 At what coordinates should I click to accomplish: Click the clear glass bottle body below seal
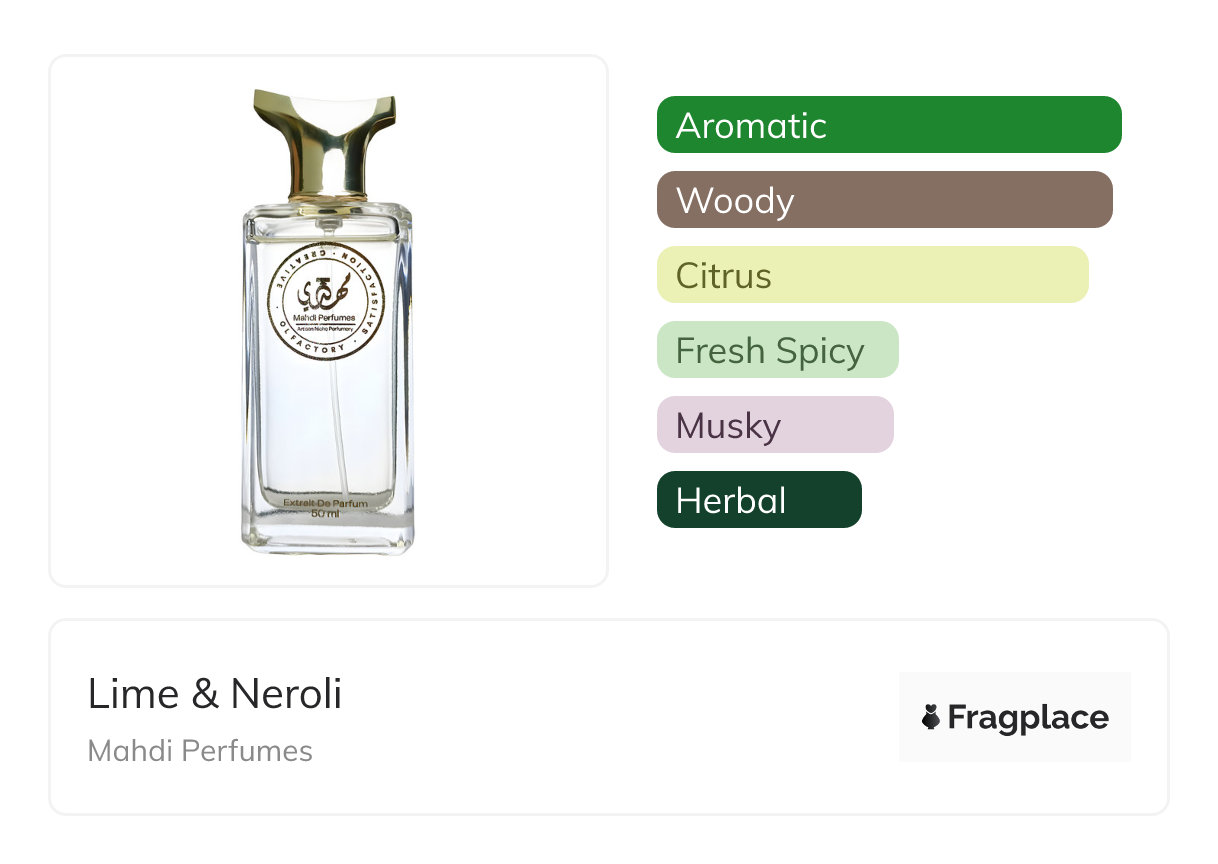300,430
